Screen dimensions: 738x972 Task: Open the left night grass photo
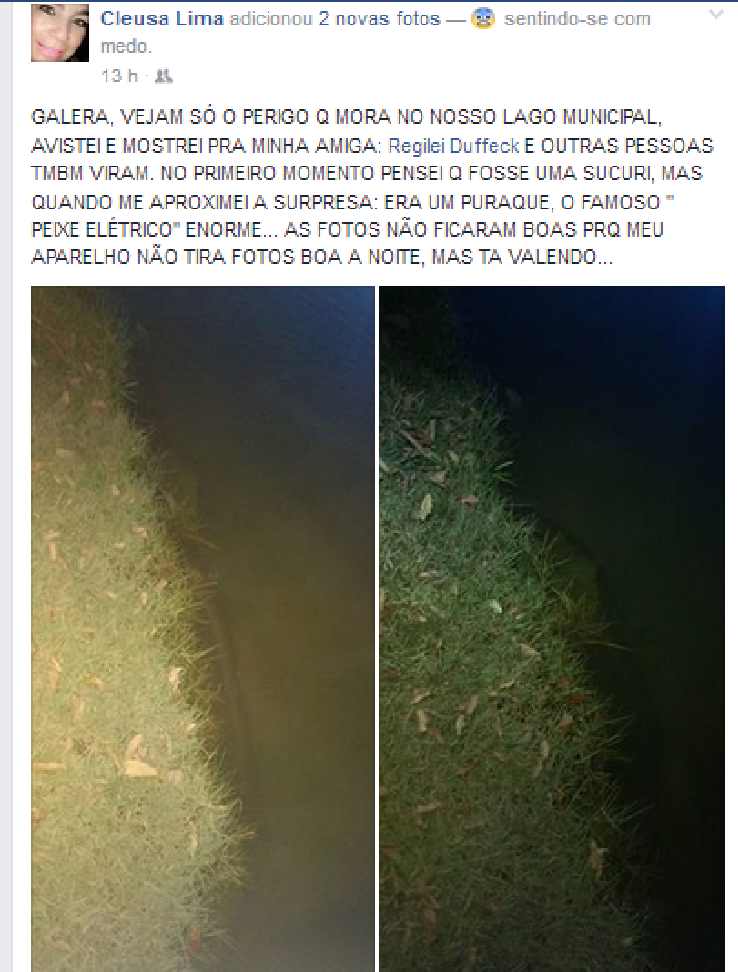point(203,629)
